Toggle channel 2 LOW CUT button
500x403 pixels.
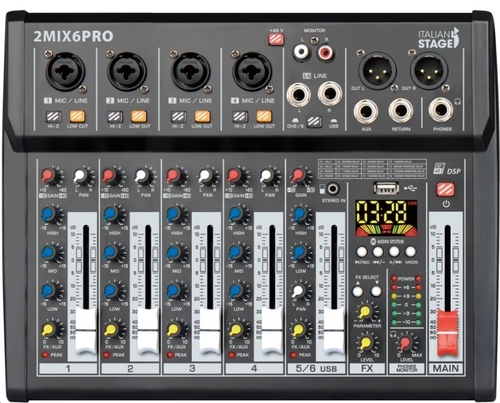click(x=139, y=117)
